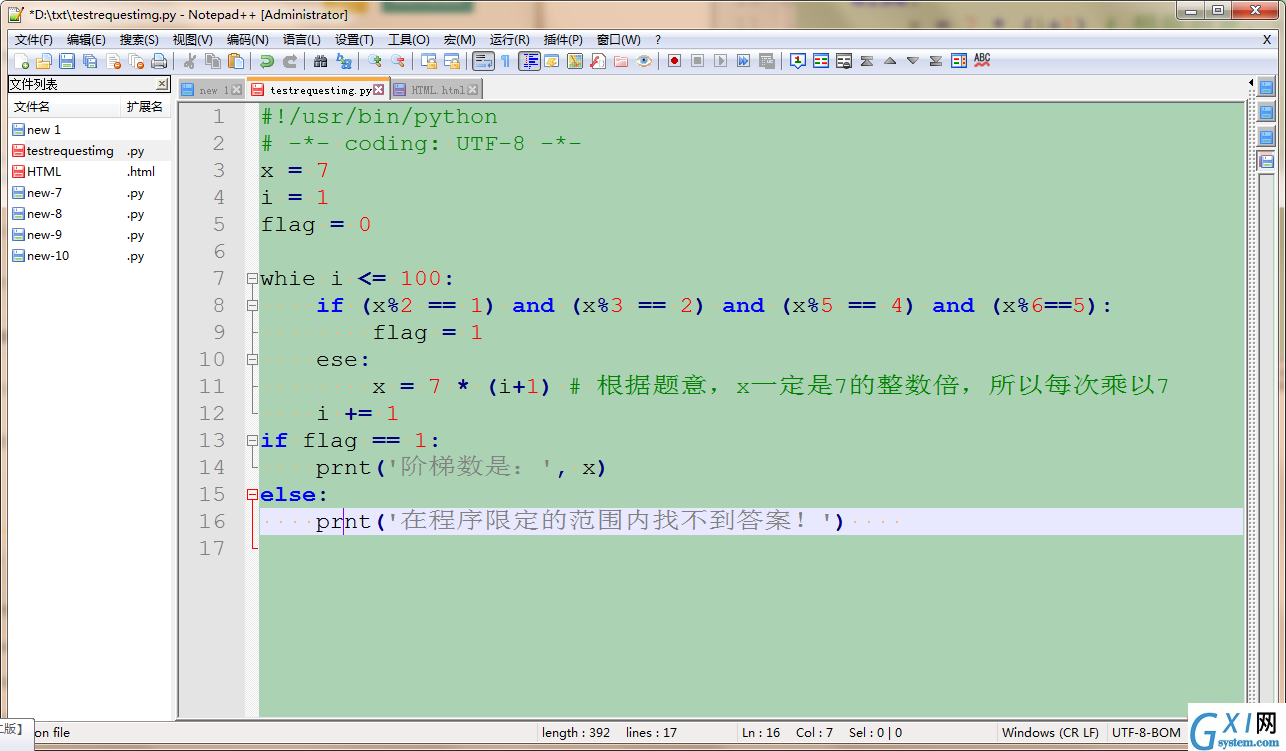Collapse the if block fold at line 8
Screen dimensions: 1286x751
[x=252, y=306]
